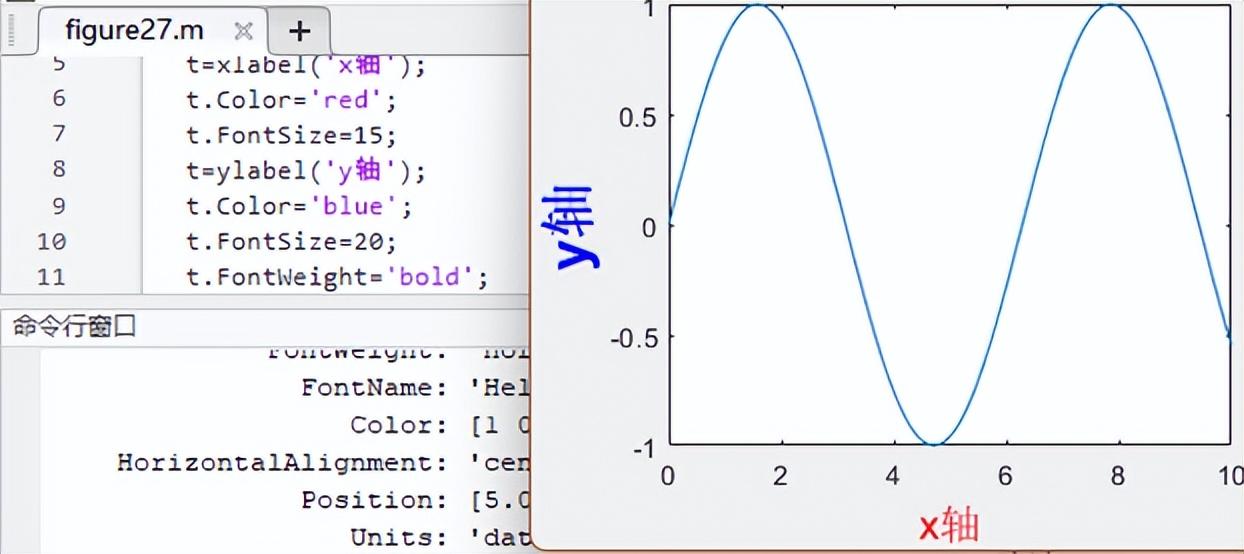Viewport: 1244px width, 554px height.
Task: Click the Units property output
Action: [x=399, y=537]
